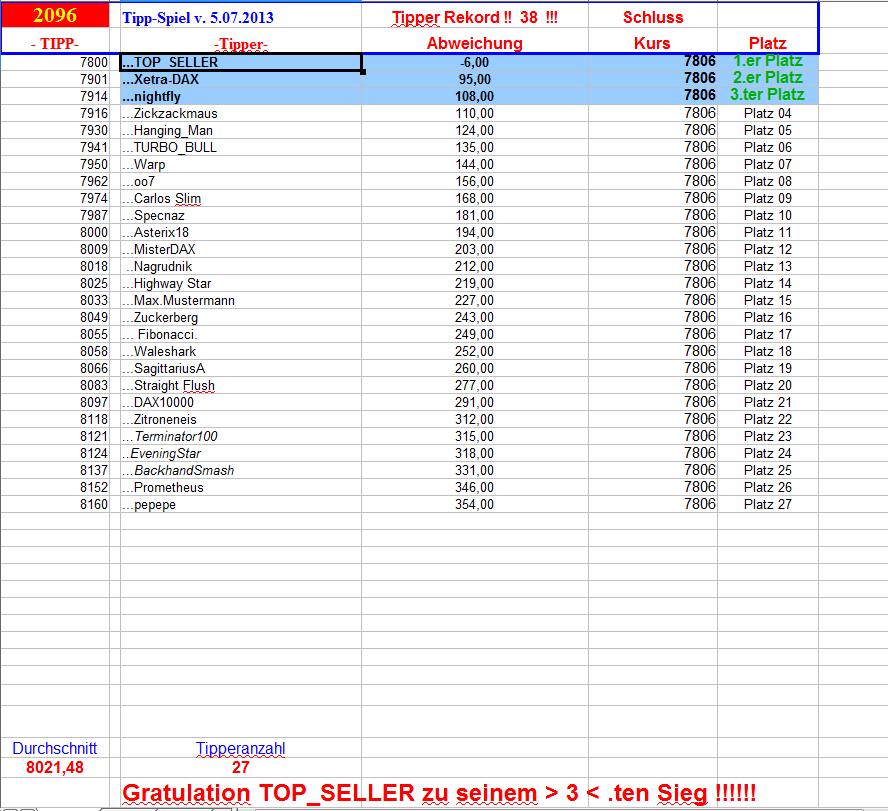Select the Fibonacci tipper cell
Image resolution: width=888 pixels, height=811 pixels.
tap(241, 334)
